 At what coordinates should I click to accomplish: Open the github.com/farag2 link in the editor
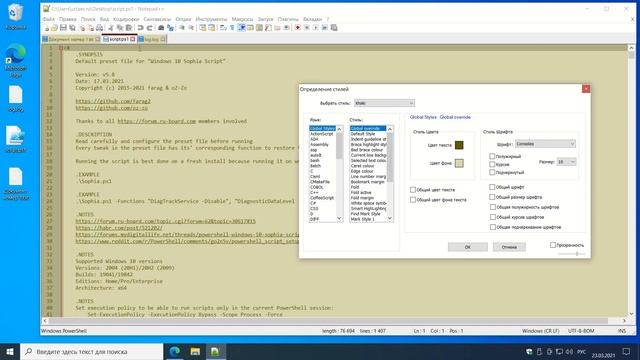coord(113,101)
